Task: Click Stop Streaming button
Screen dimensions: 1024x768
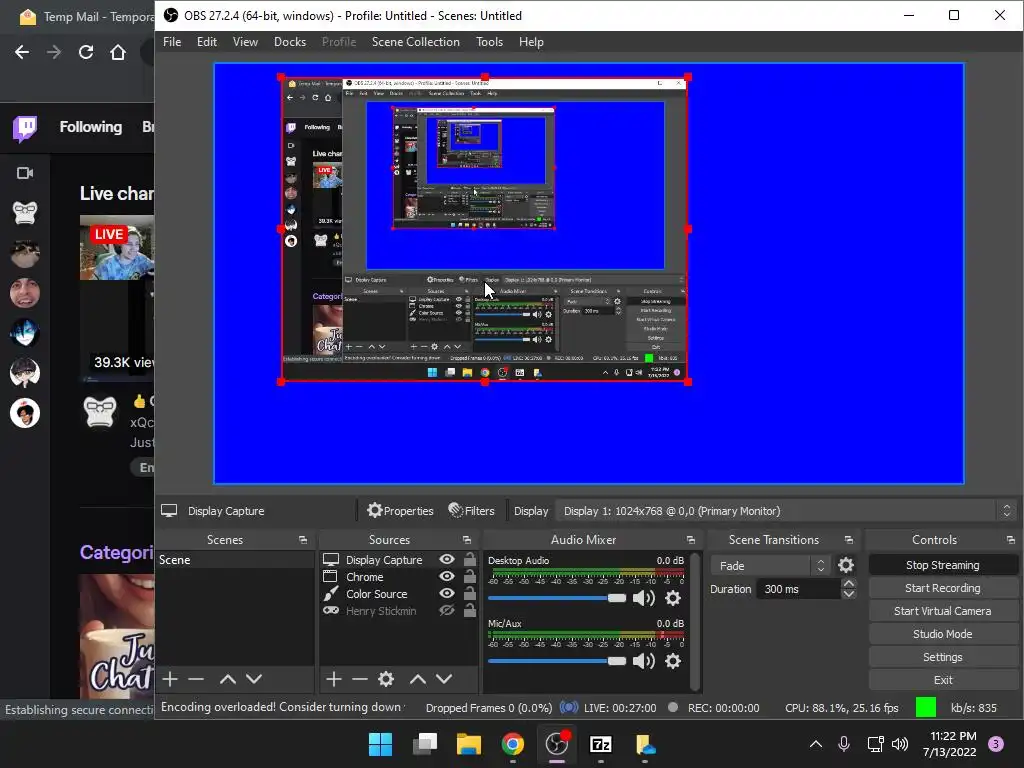Action: point(943,565)
